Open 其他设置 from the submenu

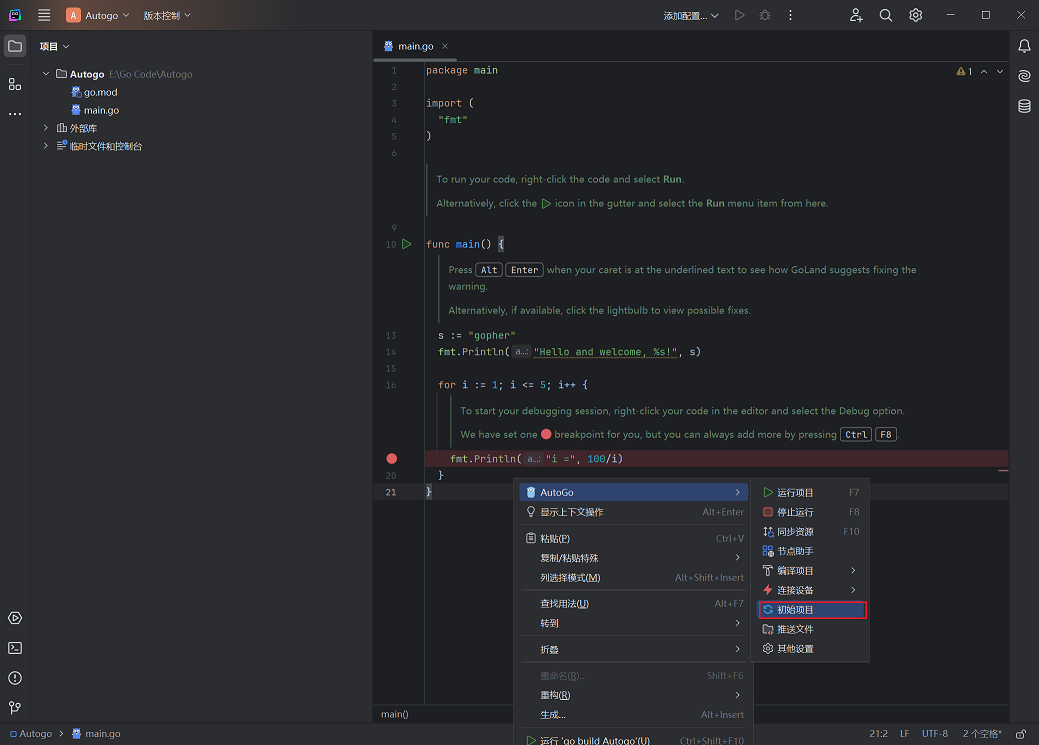click(x=810, y=649)
